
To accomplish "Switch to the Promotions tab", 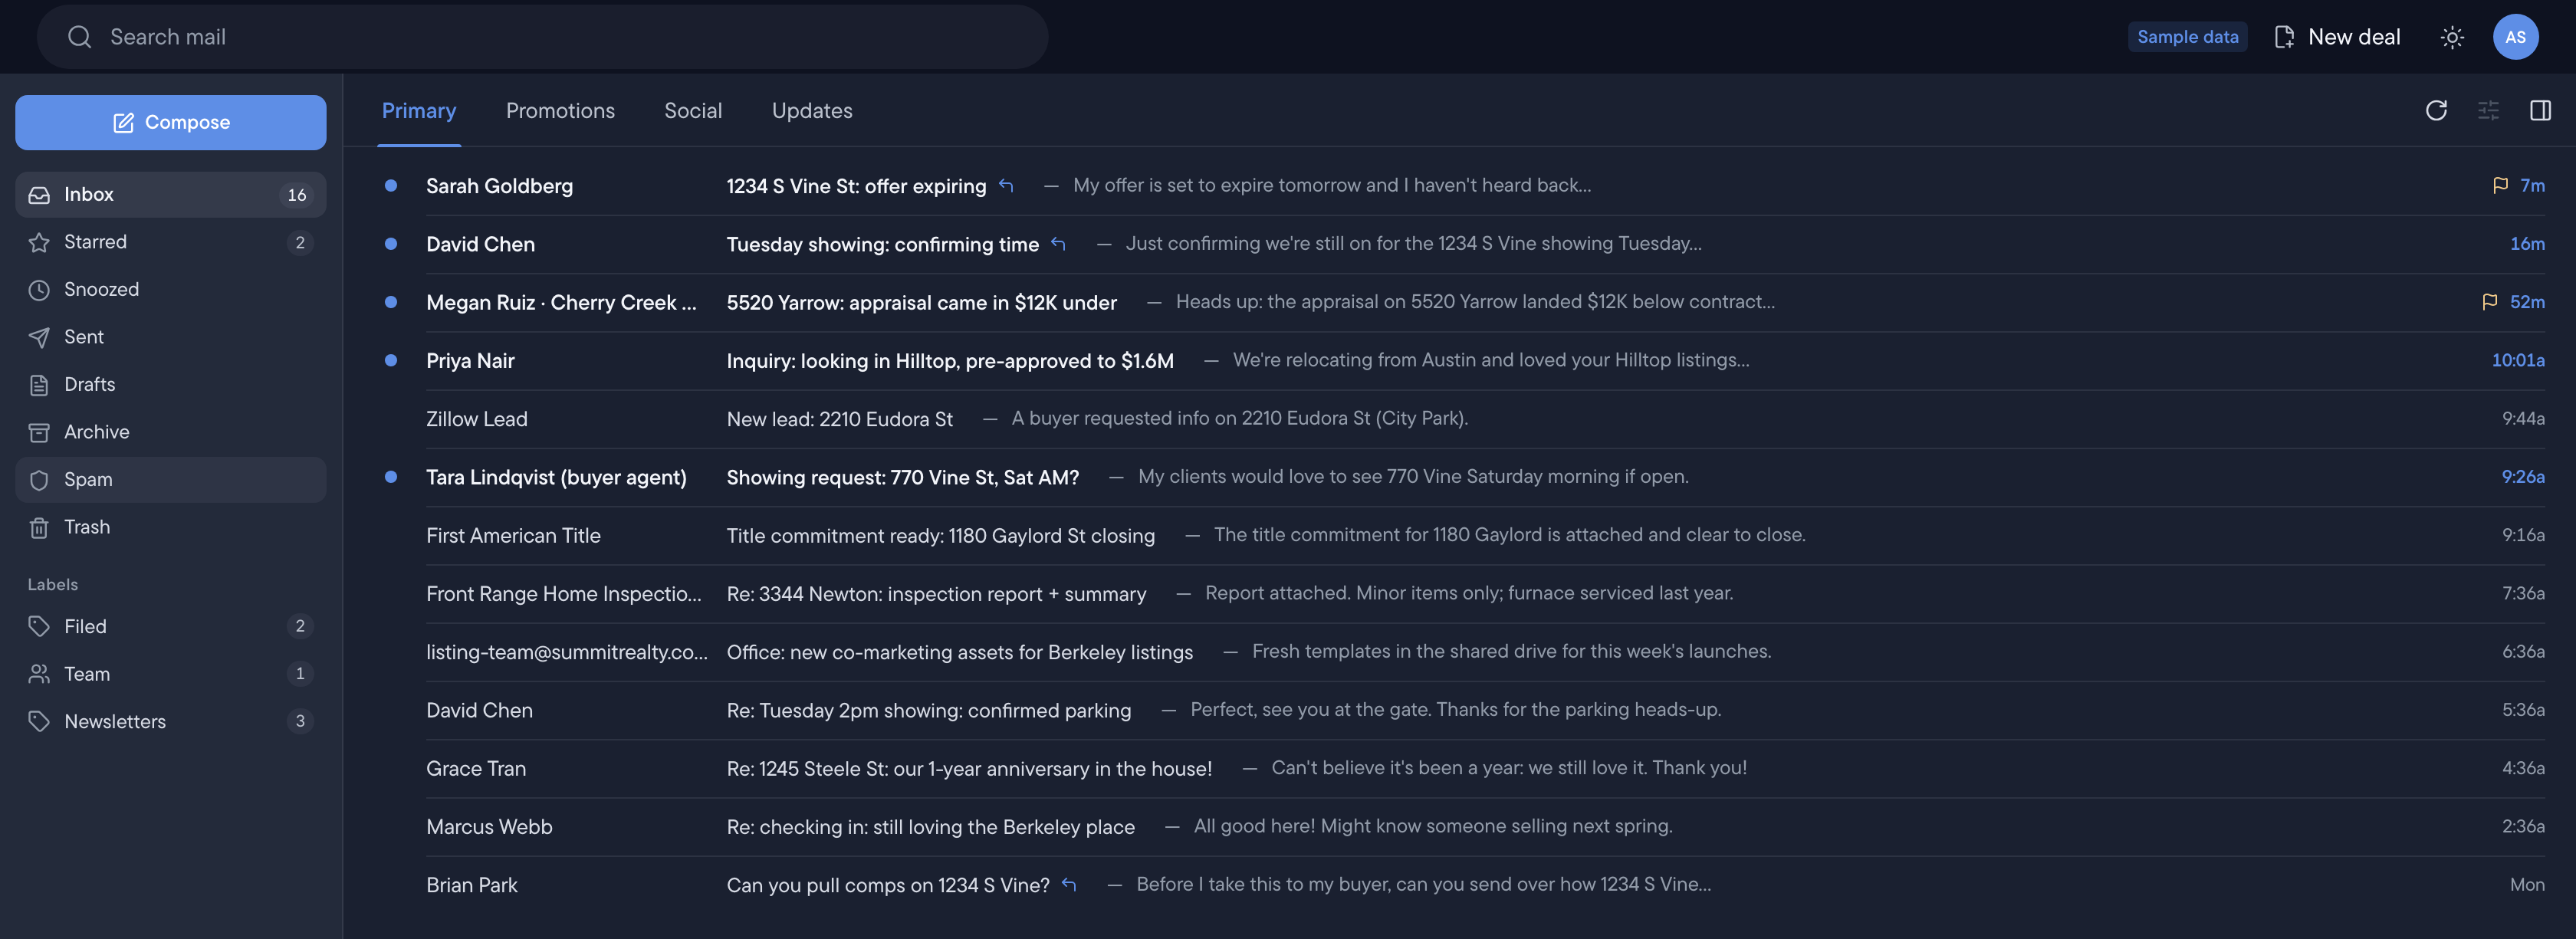I will (x=560, y=111).
